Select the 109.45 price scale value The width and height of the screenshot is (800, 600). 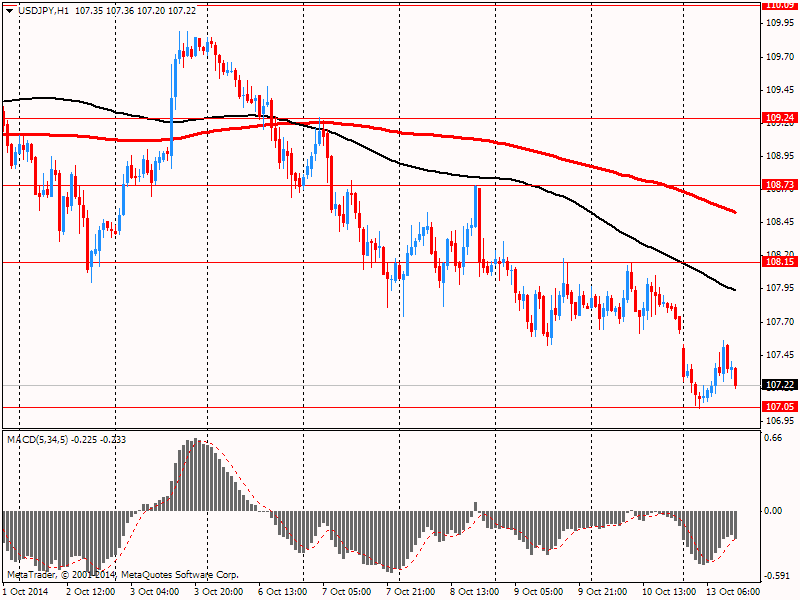(780, 90)
